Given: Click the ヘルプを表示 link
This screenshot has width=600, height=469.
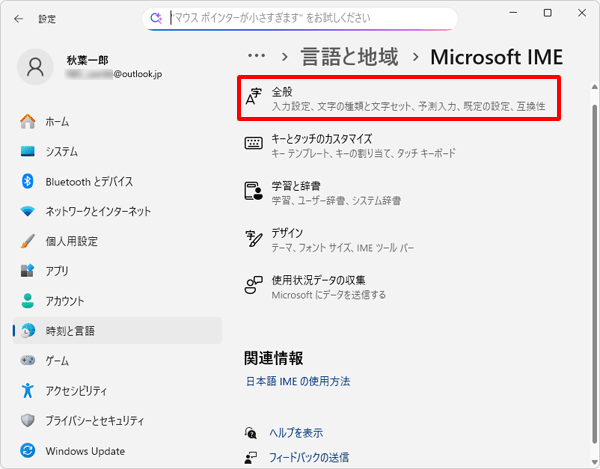Looking at the screenshot, I should [x=296, y=433].
